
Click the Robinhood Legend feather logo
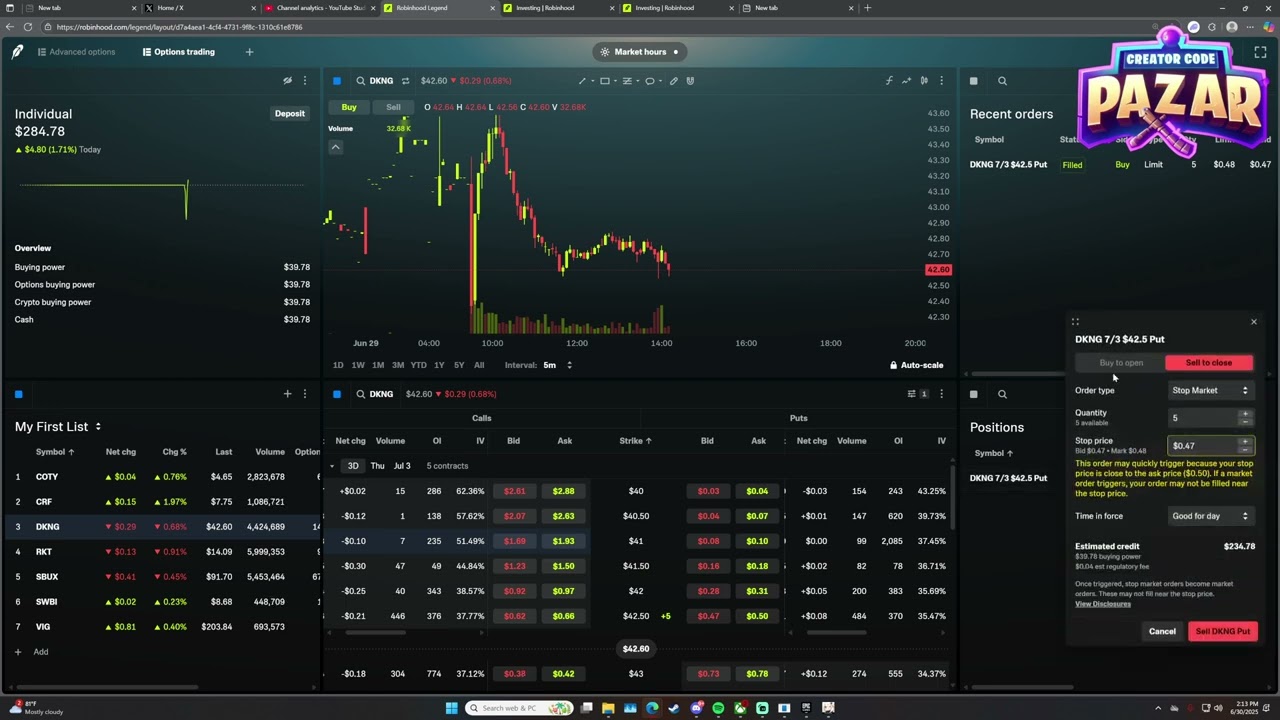[x=17, y=52]
